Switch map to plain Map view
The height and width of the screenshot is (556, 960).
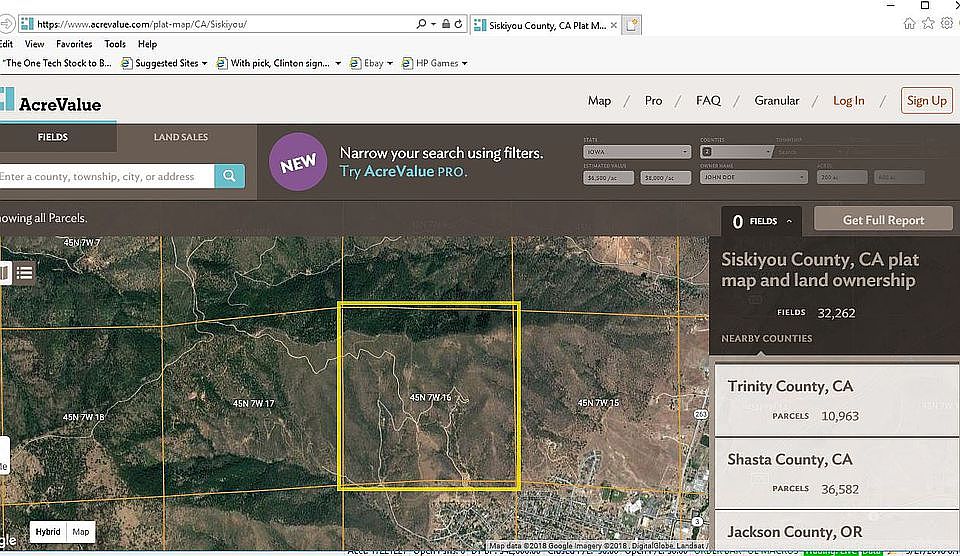click(x=81, y=532)
